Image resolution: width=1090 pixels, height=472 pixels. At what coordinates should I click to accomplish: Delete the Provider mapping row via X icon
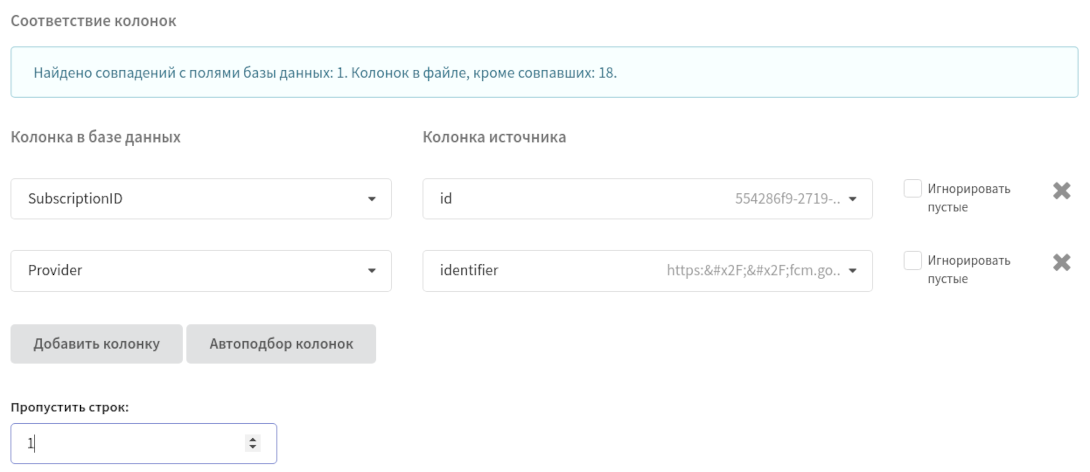coord(1061,262)
